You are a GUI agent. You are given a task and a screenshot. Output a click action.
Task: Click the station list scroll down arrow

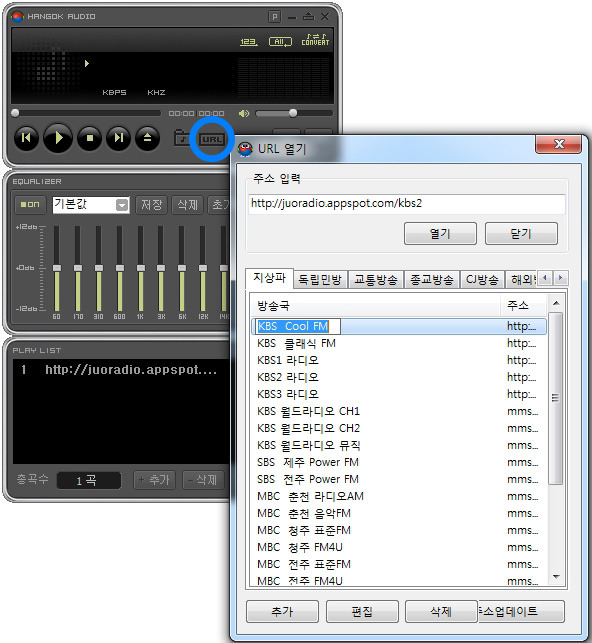(x=556, y=577)
